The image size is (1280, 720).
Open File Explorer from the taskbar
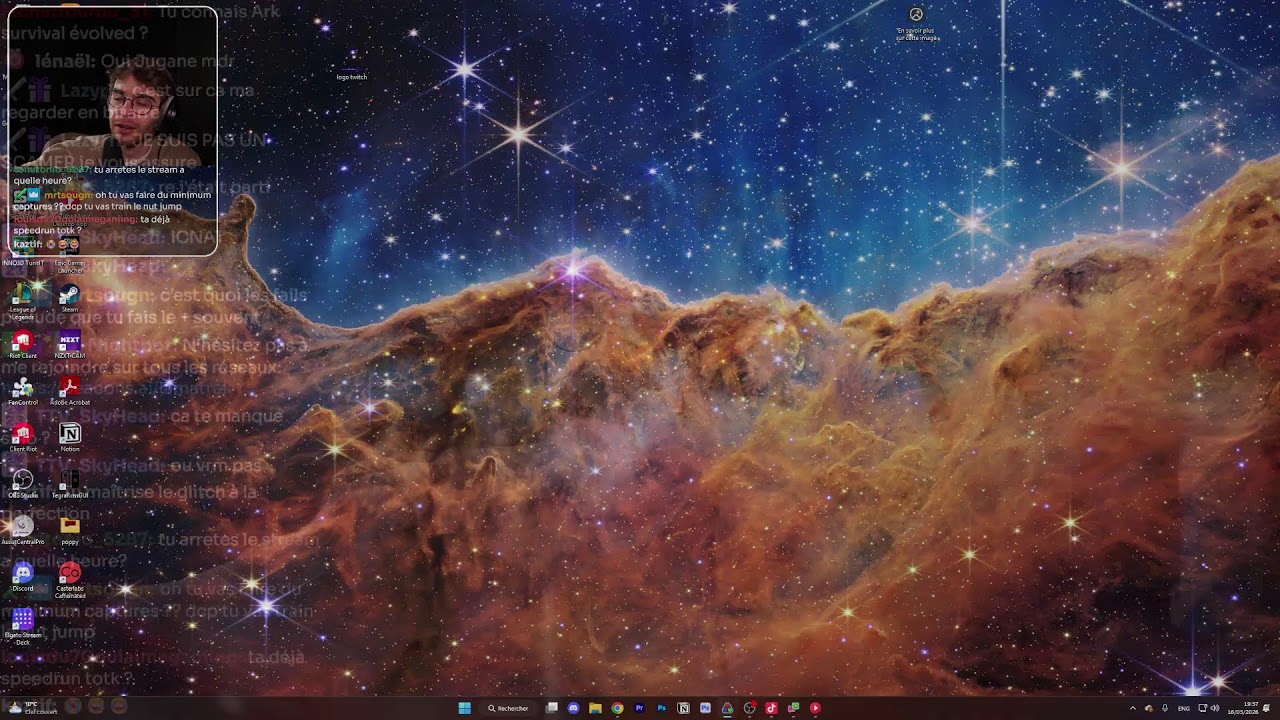(595, 708)
